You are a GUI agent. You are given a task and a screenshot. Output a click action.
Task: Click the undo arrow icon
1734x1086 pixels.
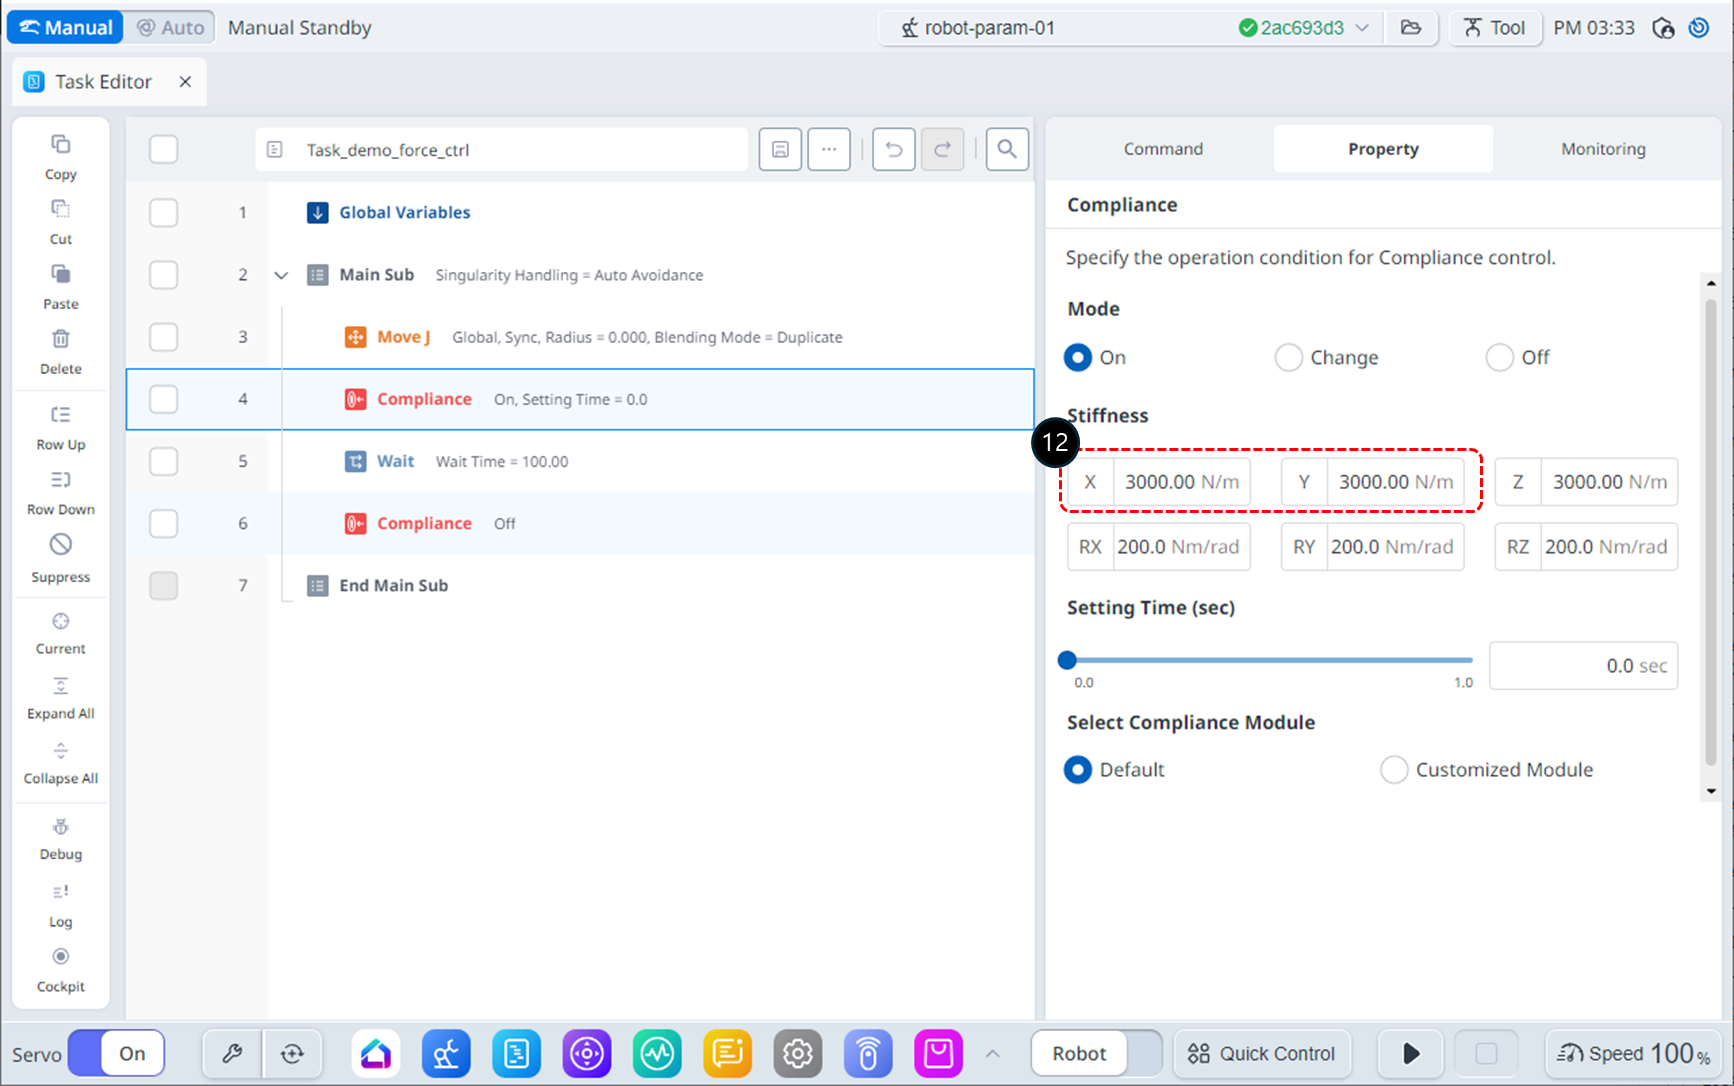click(x=893, y=149)
